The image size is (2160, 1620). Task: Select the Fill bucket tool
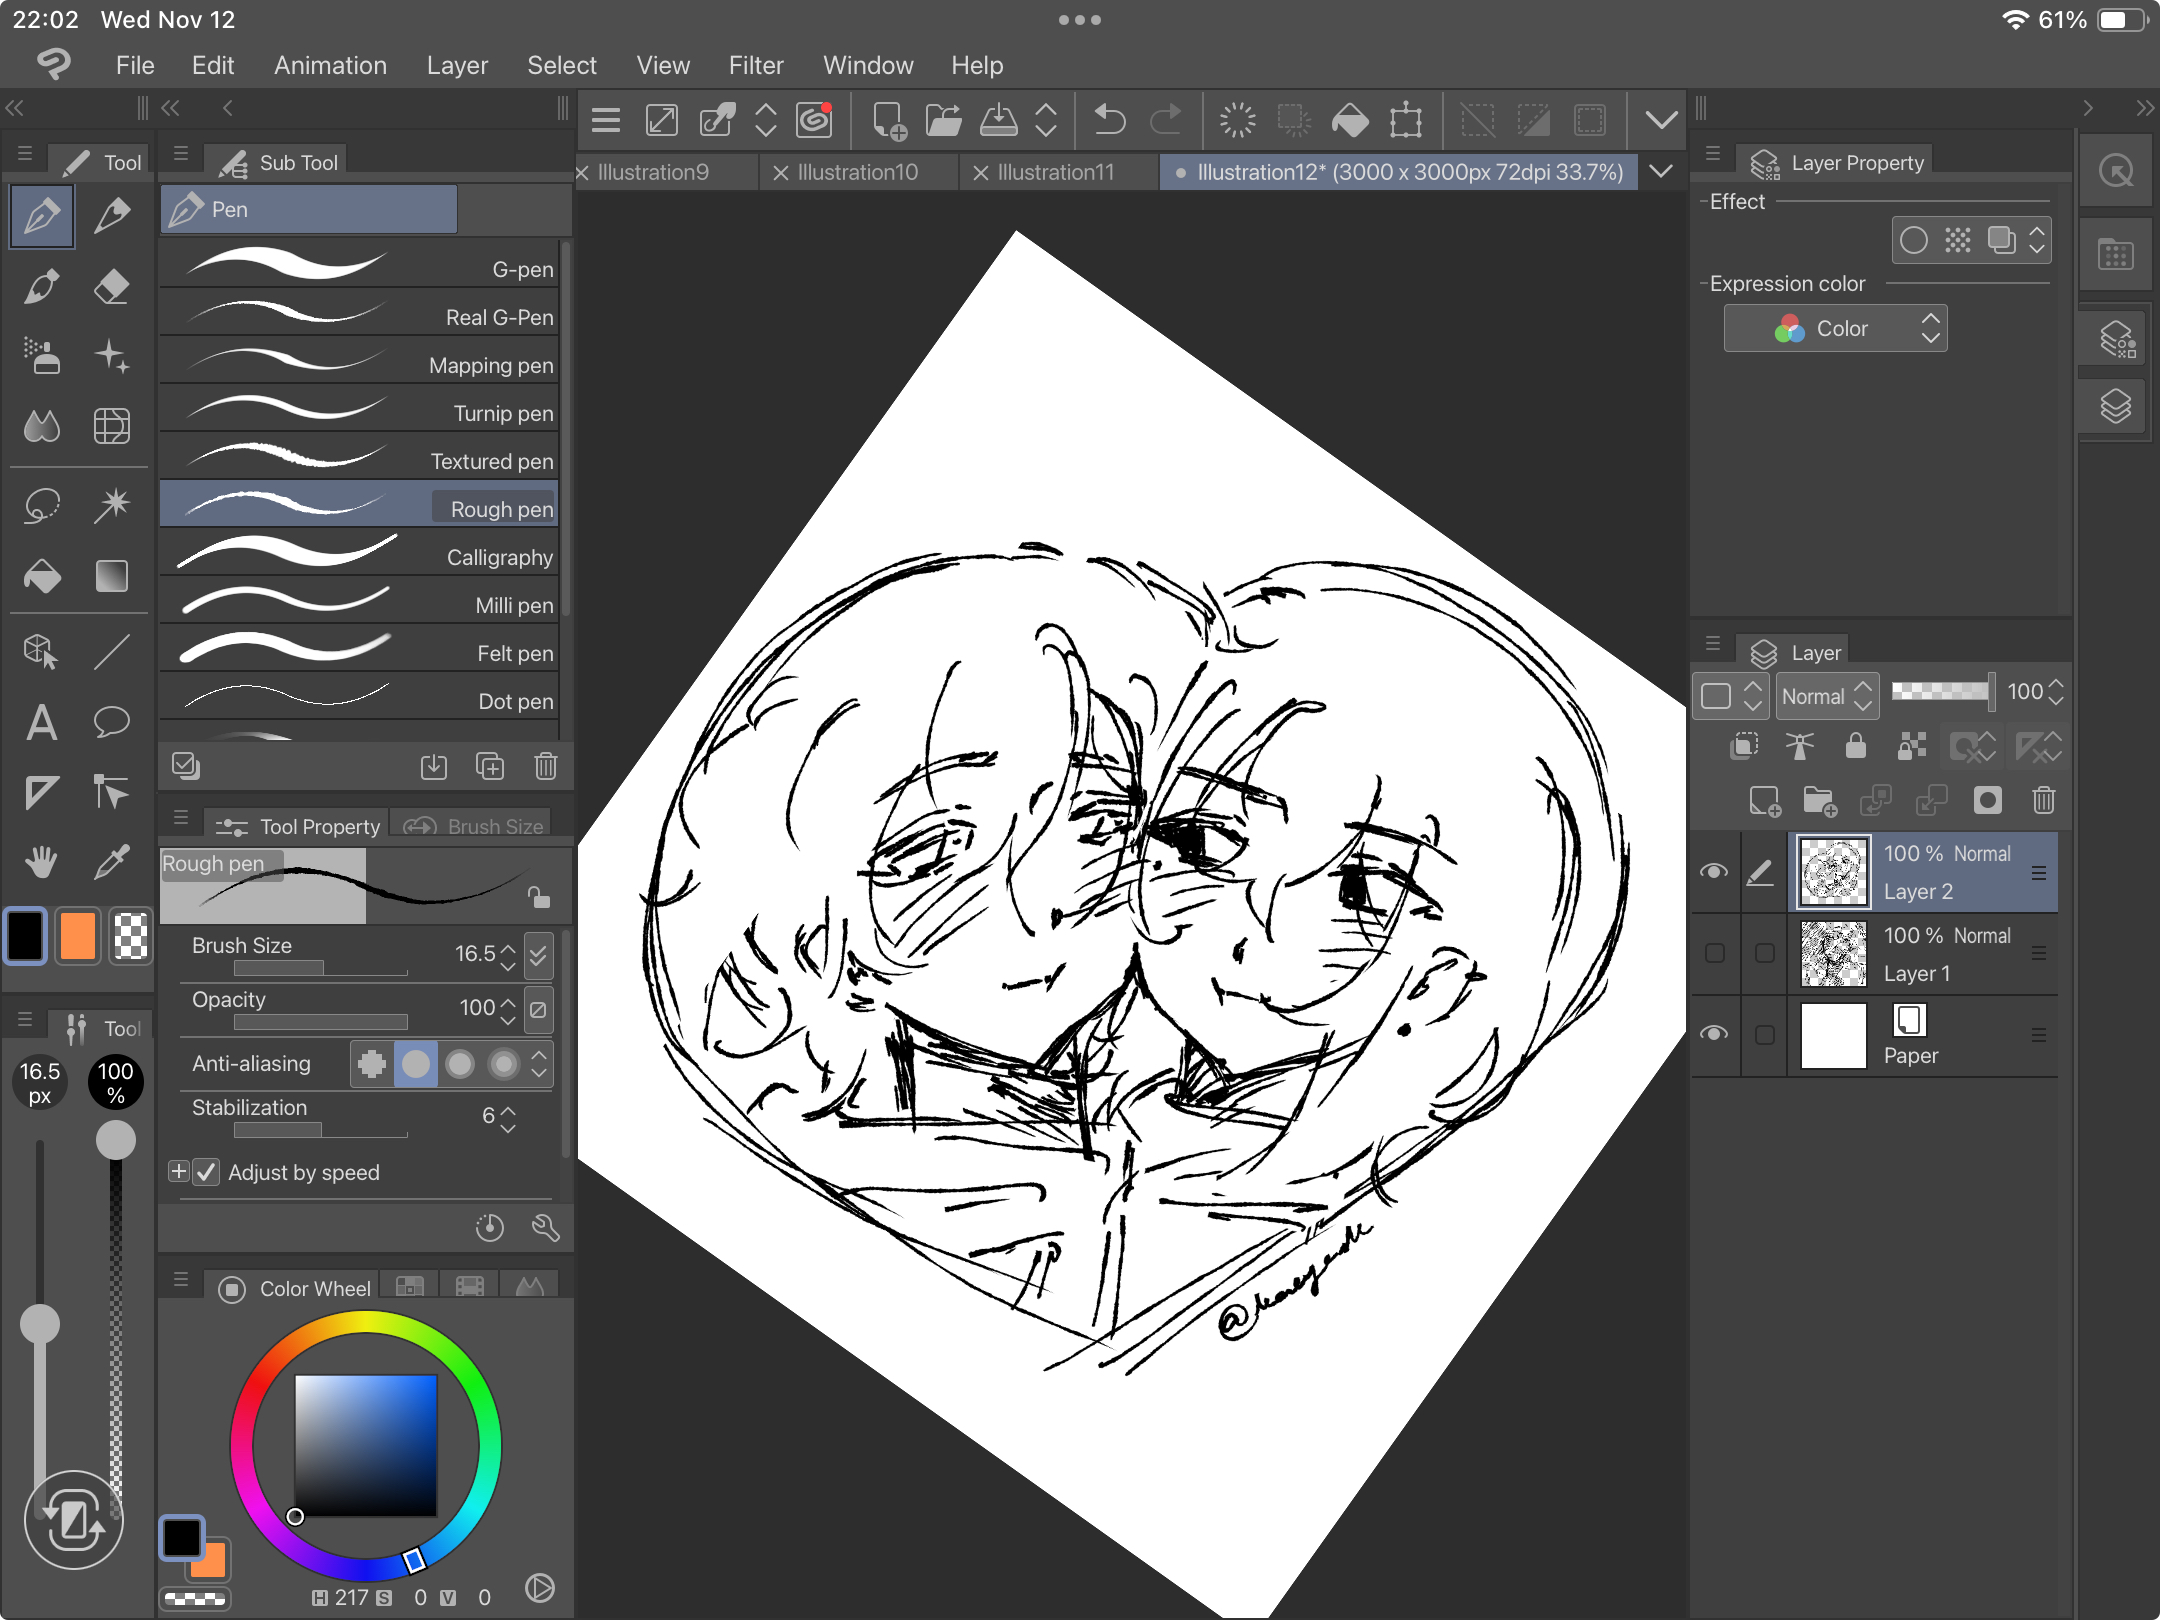click(x=41, y=576)
